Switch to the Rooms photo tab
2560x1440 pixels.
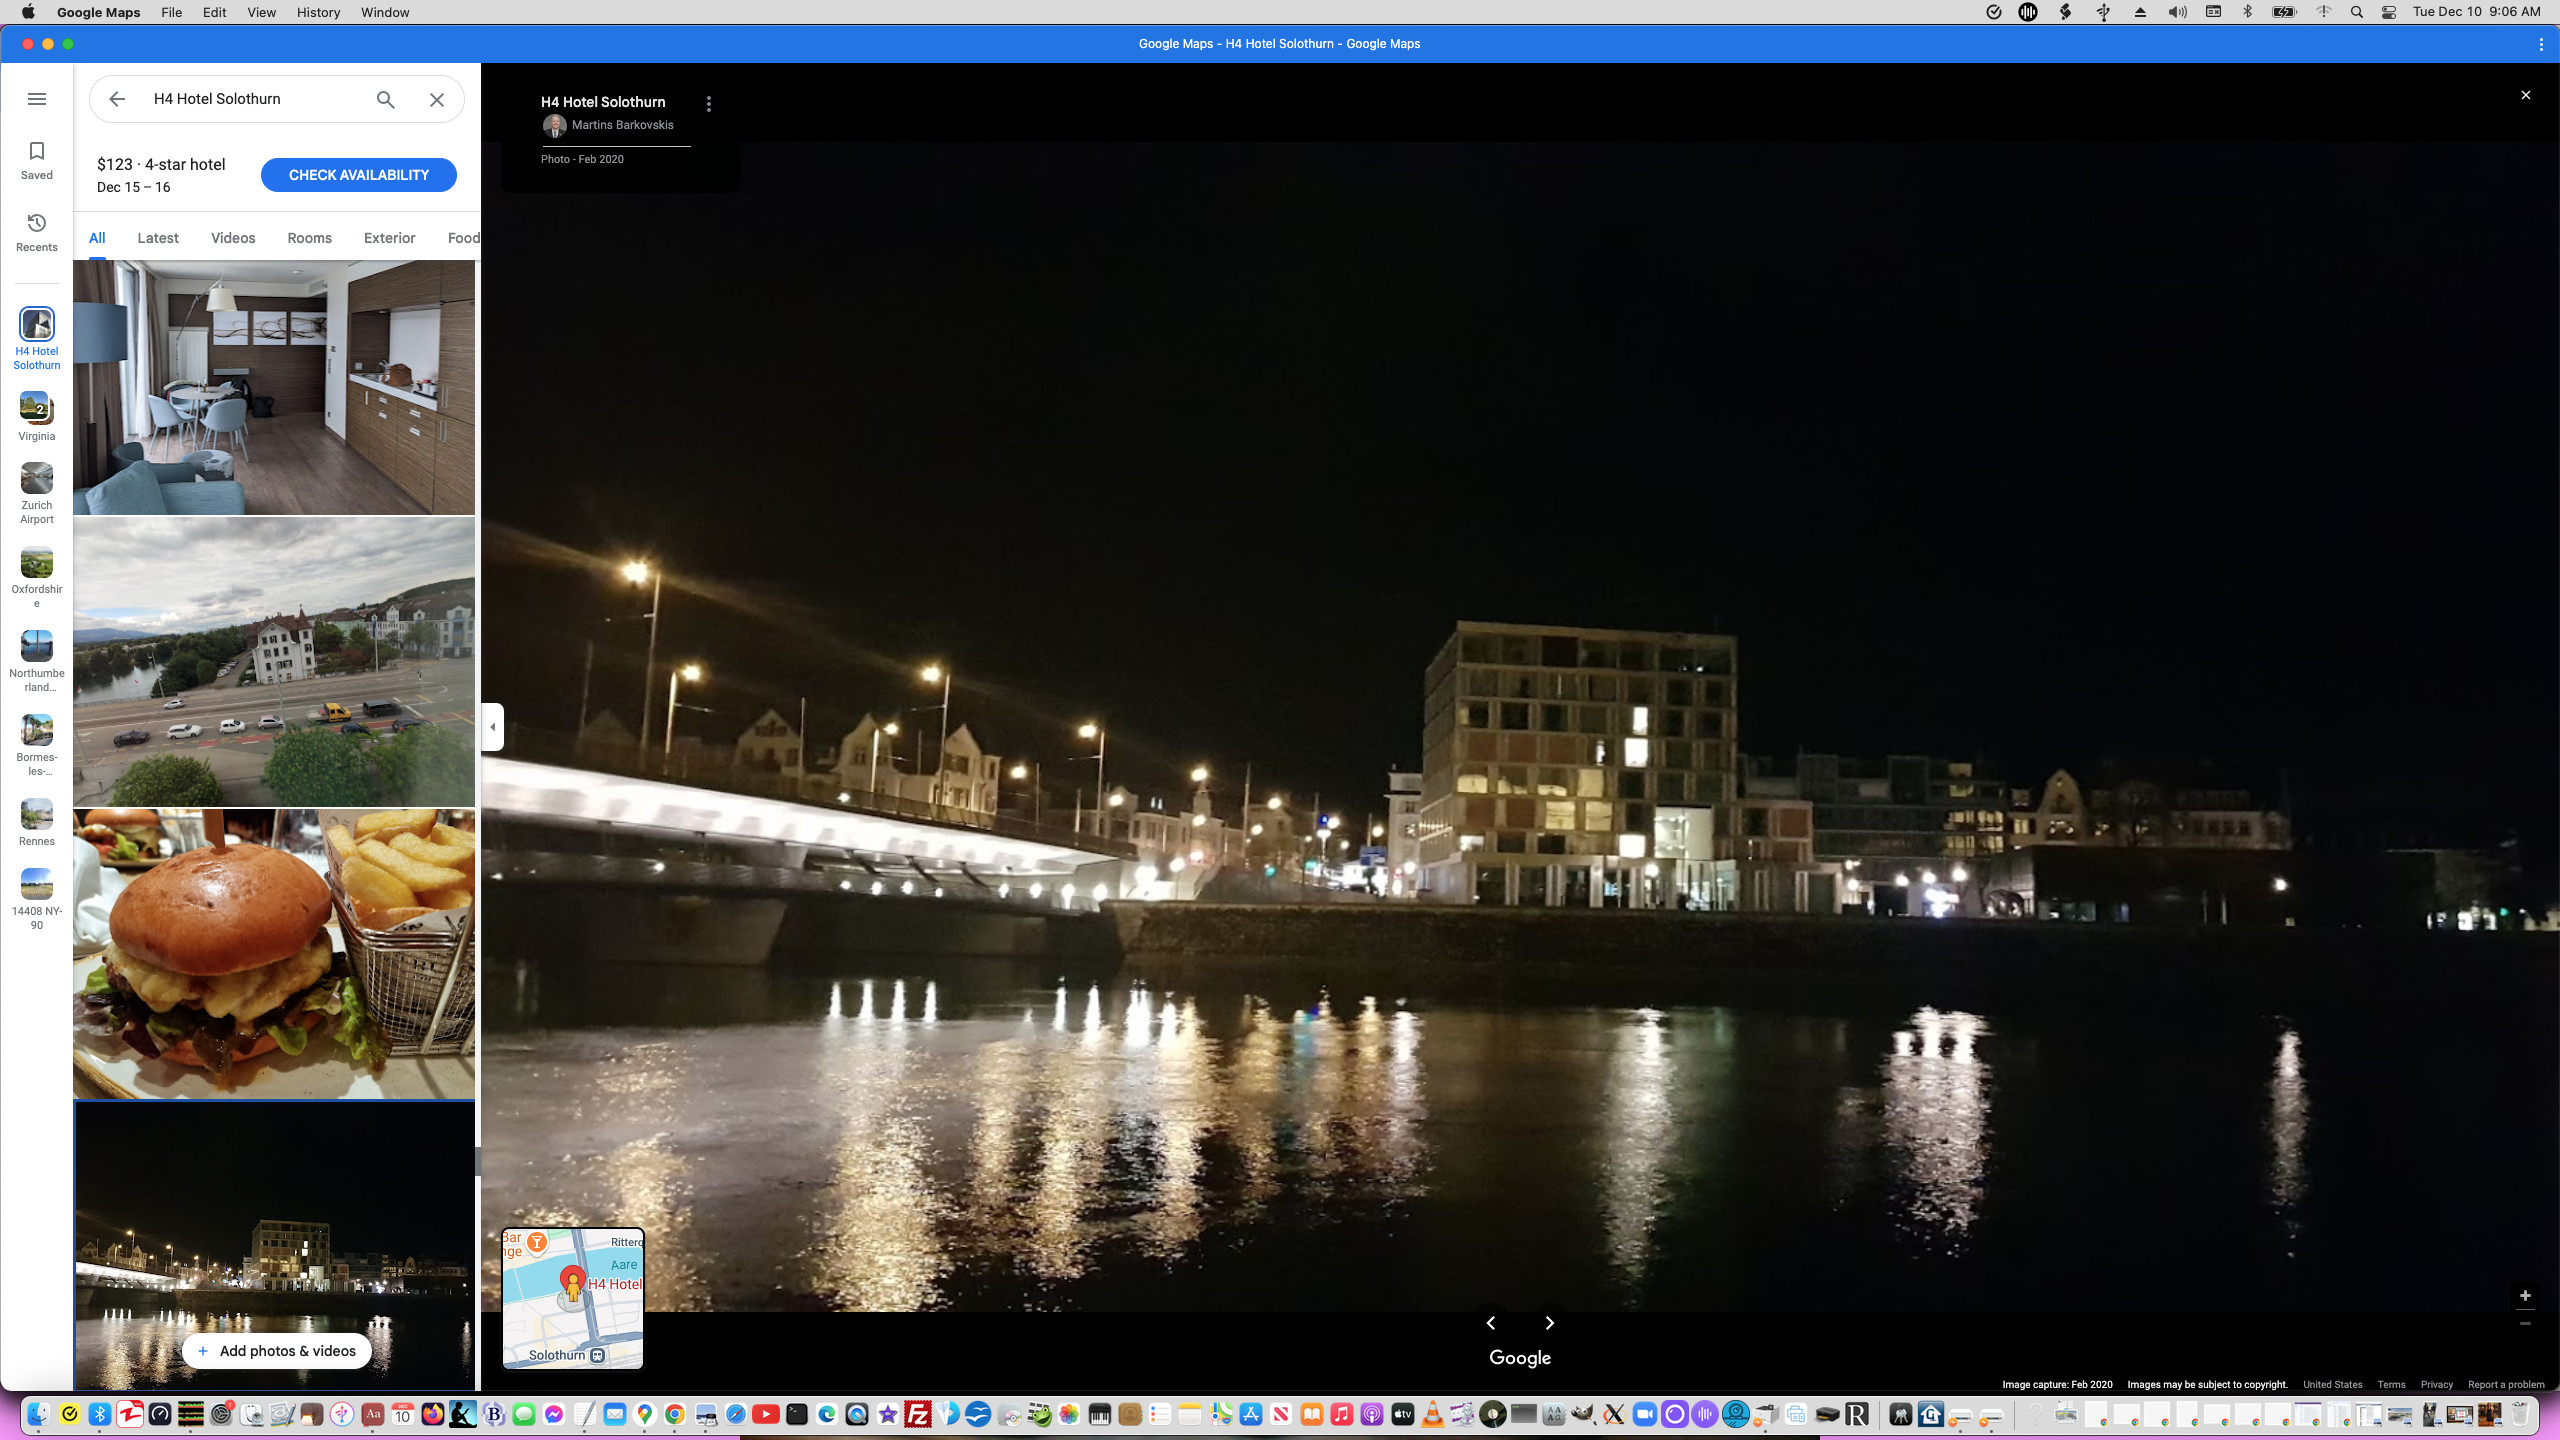(x=309, y=238)
